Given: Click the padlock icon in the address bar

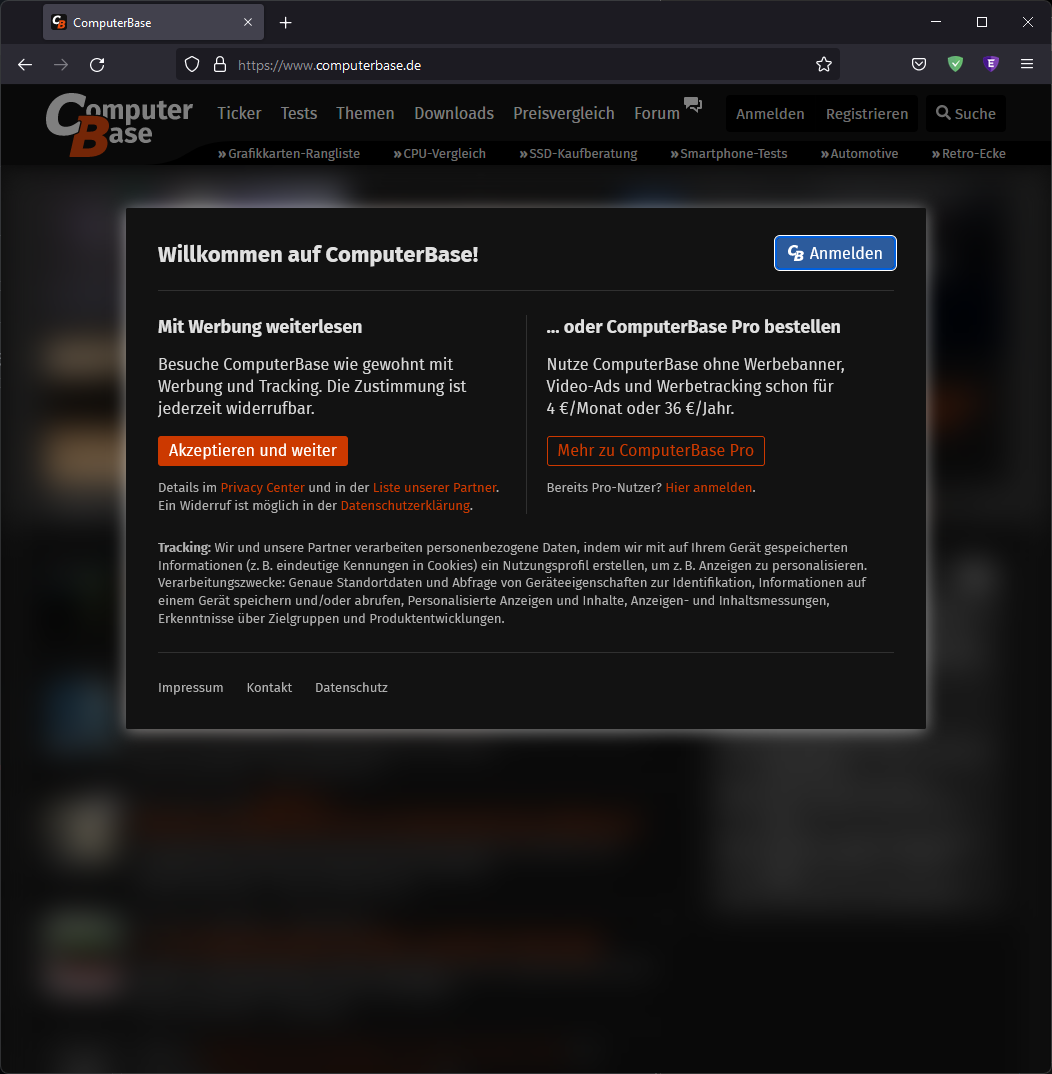Looking at the screenshot, I should click(219, 64).
